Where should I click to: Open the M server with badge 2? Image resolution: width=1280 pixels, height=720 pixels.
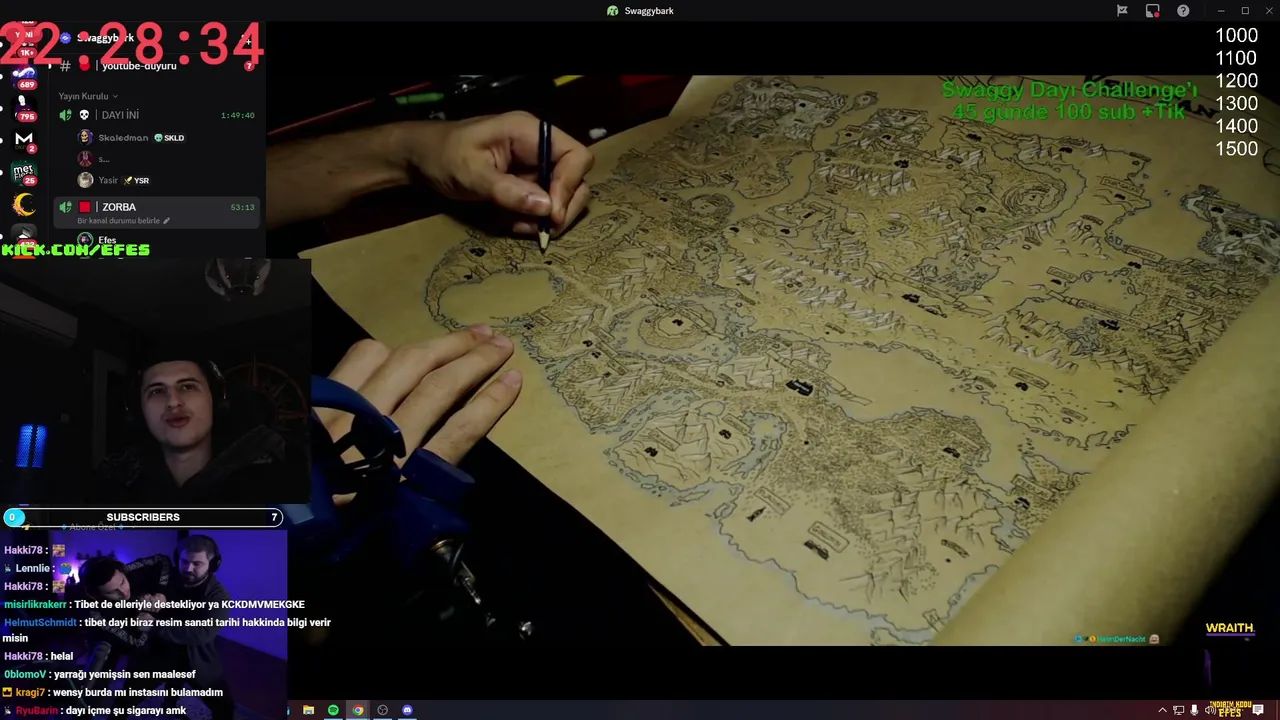coord(24,140)
